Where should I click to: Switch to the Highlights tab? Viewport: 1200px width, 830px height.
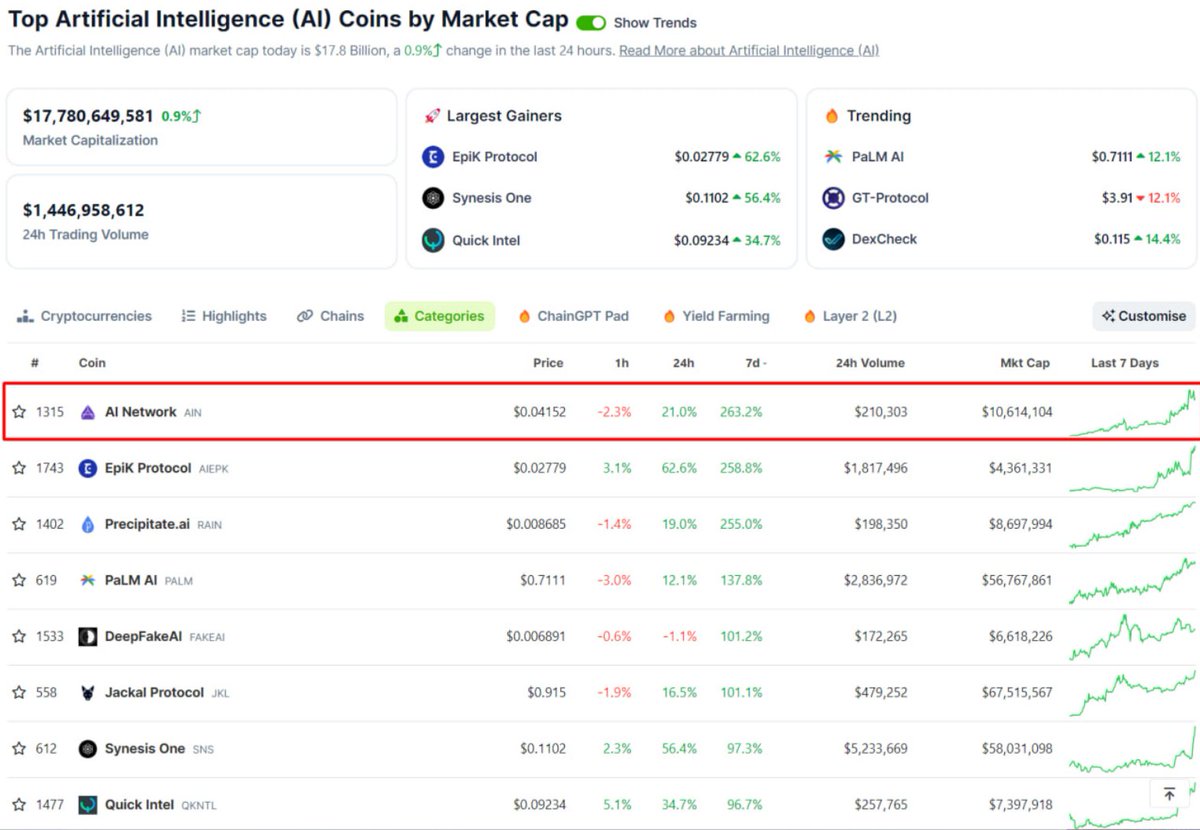223,316
